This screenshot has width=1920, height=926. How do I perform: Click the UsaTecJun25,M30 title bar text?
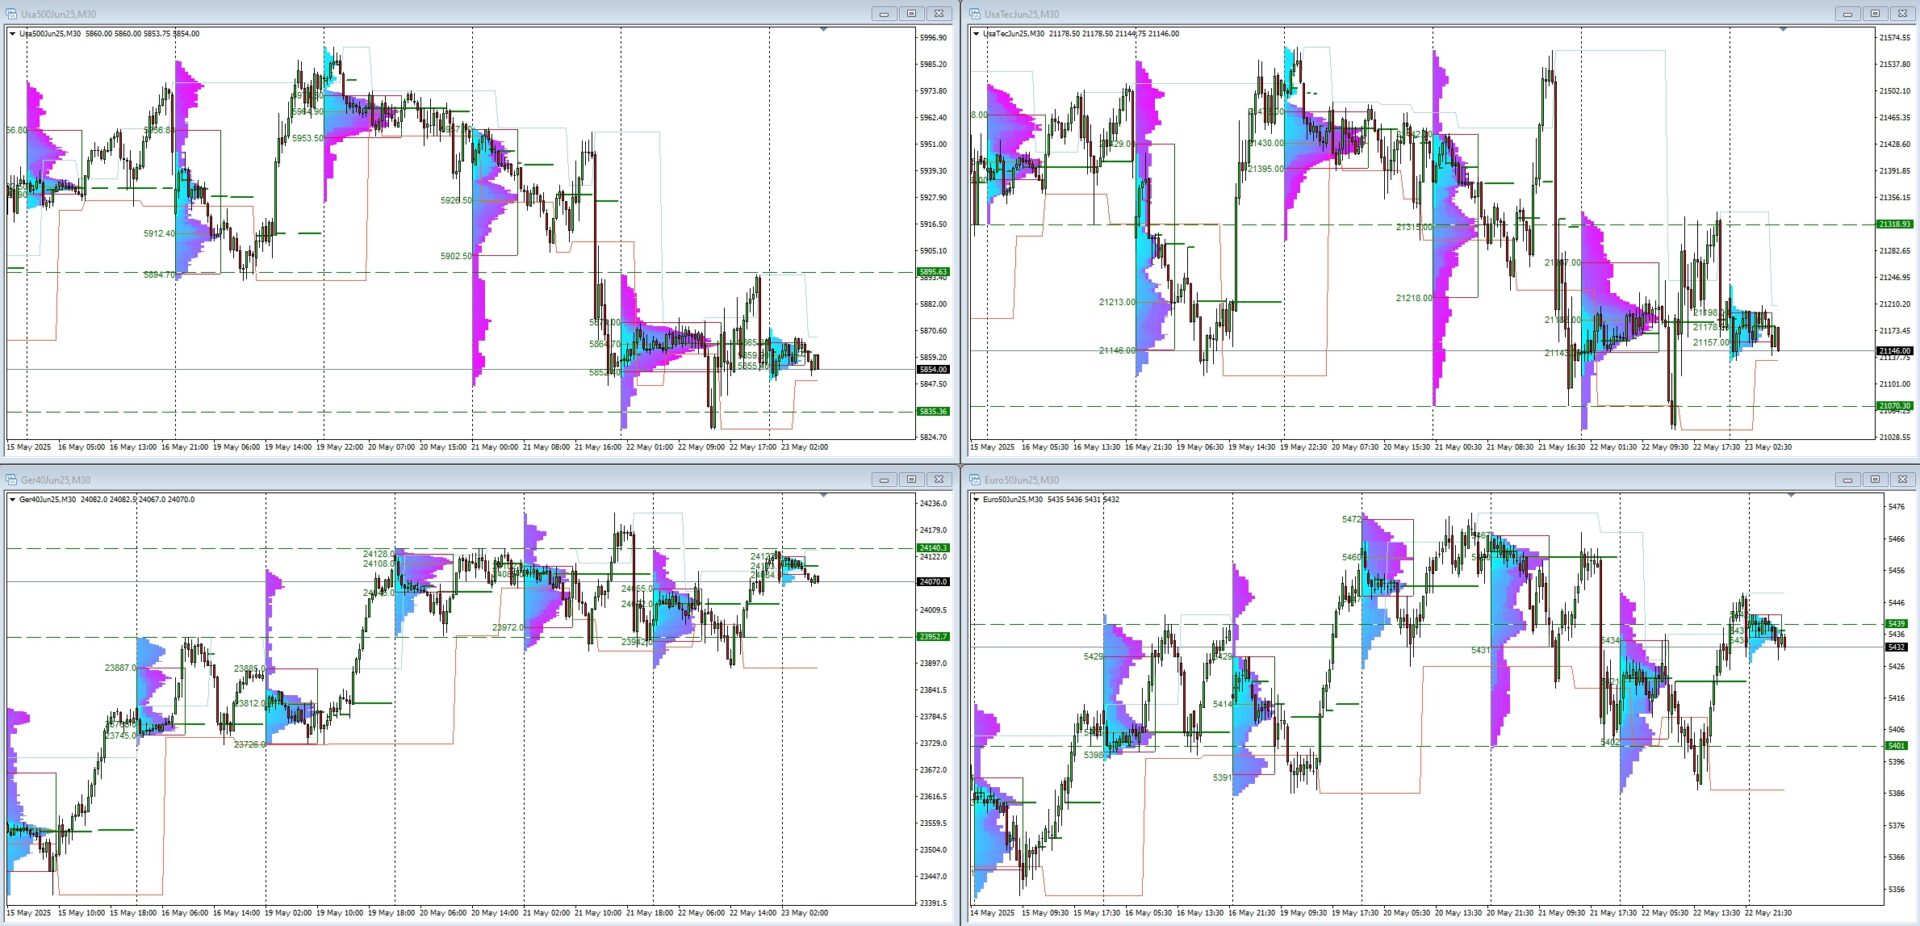pos(1022,14)
